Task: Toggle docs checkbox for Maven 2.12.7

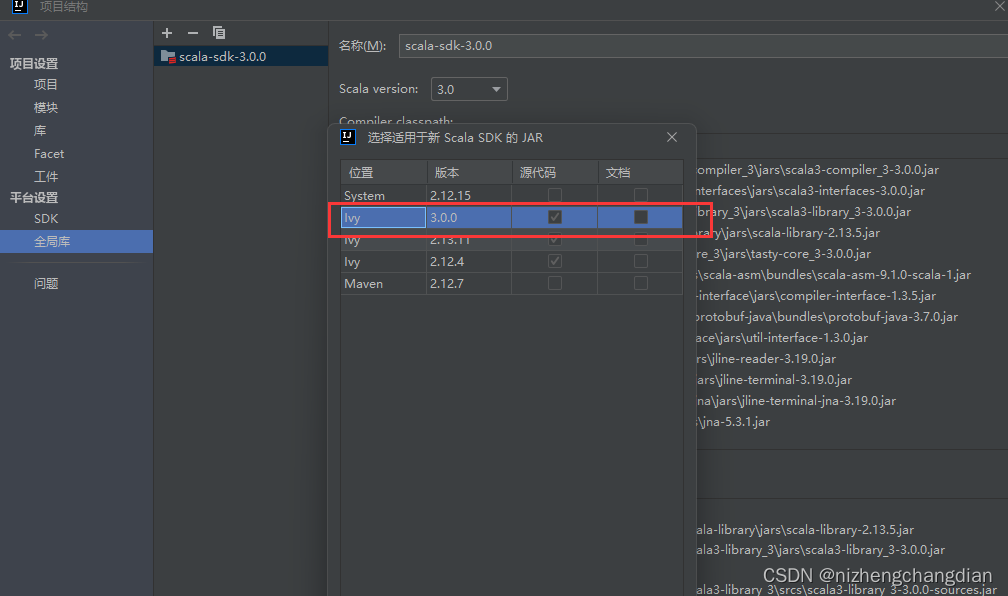Action: (641, 283)
